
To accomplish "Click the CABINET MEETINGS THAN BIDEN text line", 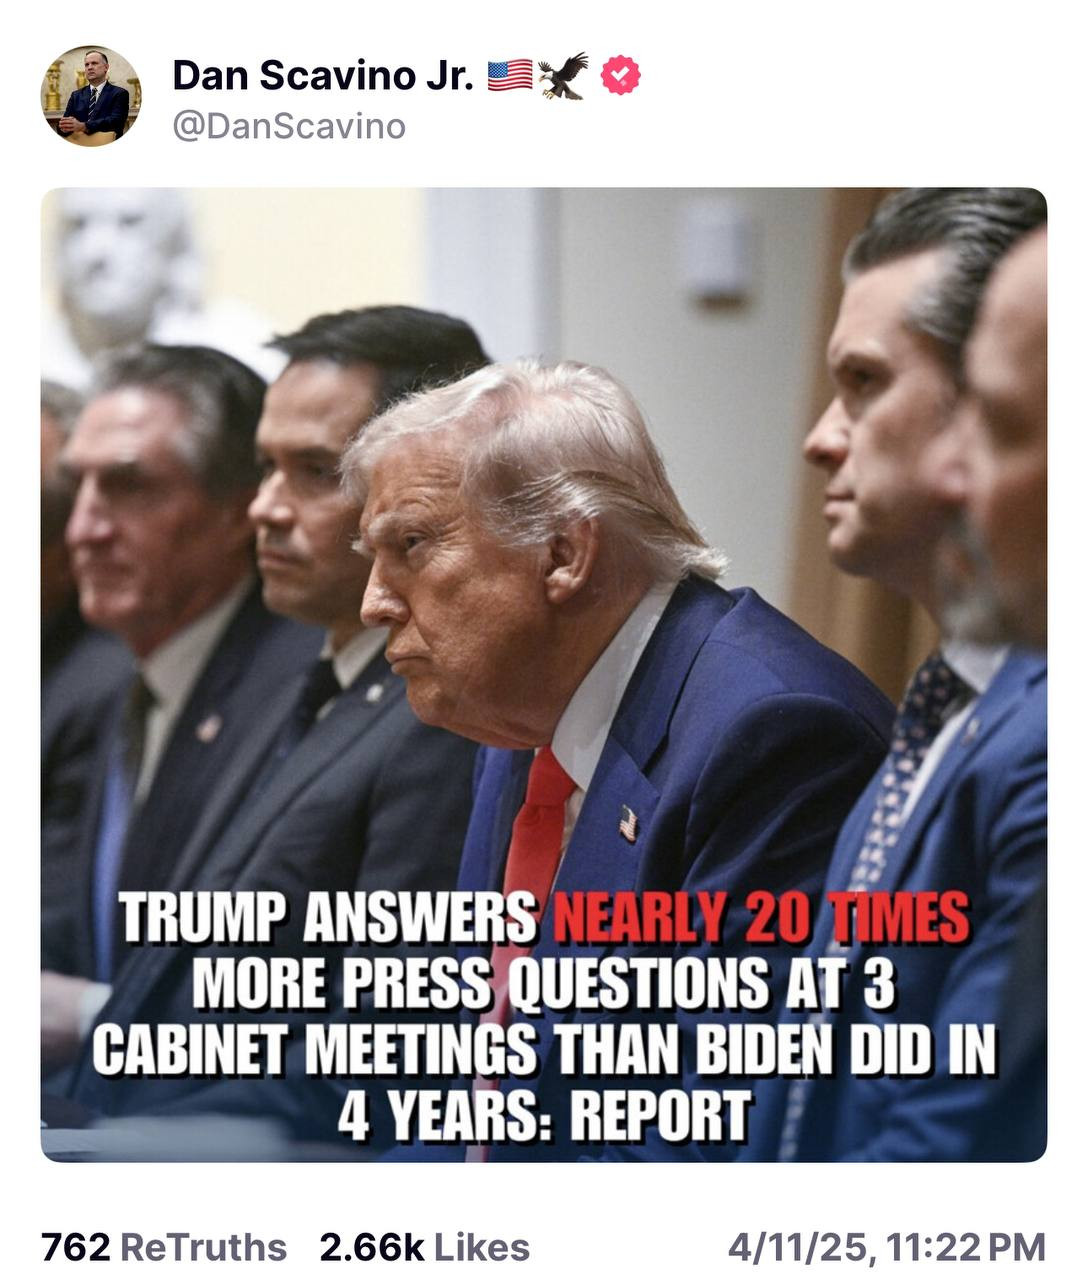I will point(544,1050).
